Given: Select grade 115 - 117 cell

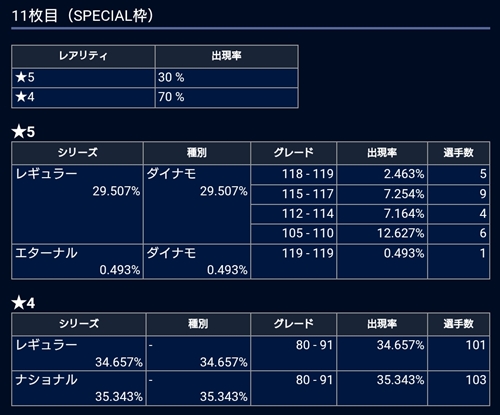Looking at the screenshot, I should [x=294, y=194].
